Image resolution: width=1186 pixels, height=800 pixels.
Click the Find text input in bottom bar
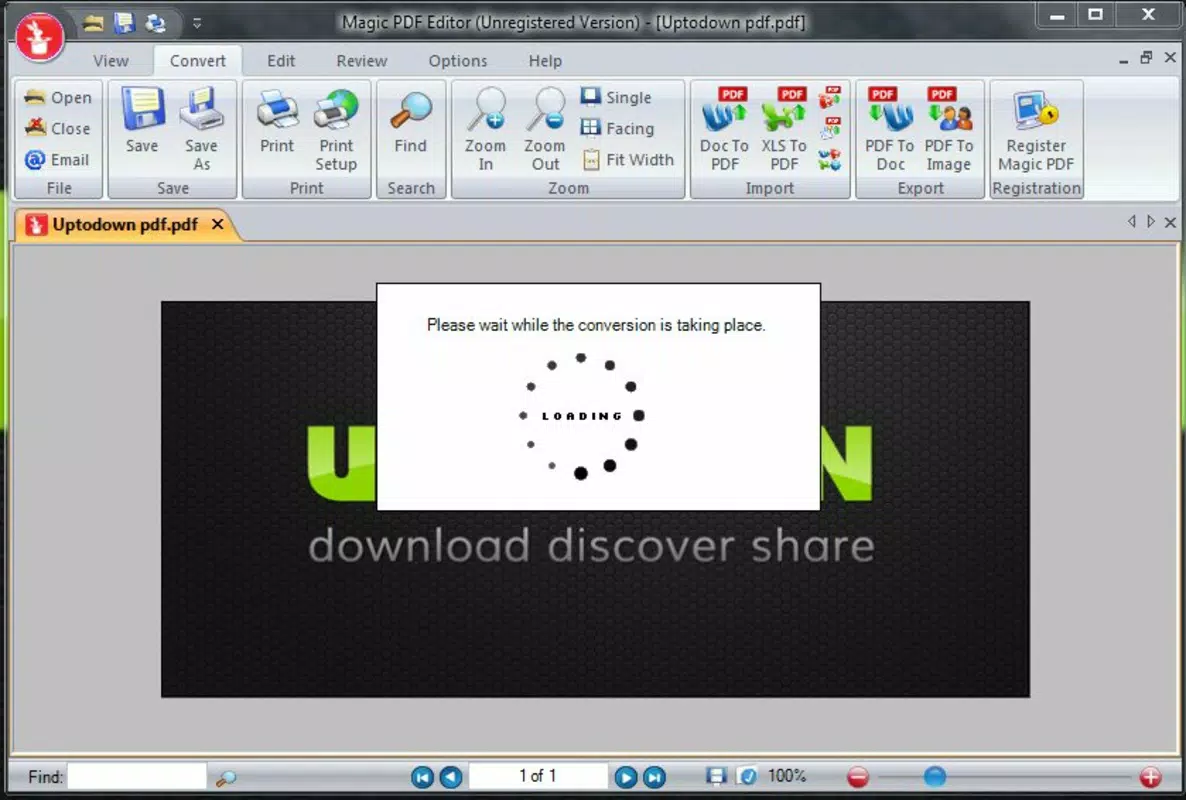tap(137, 777)
